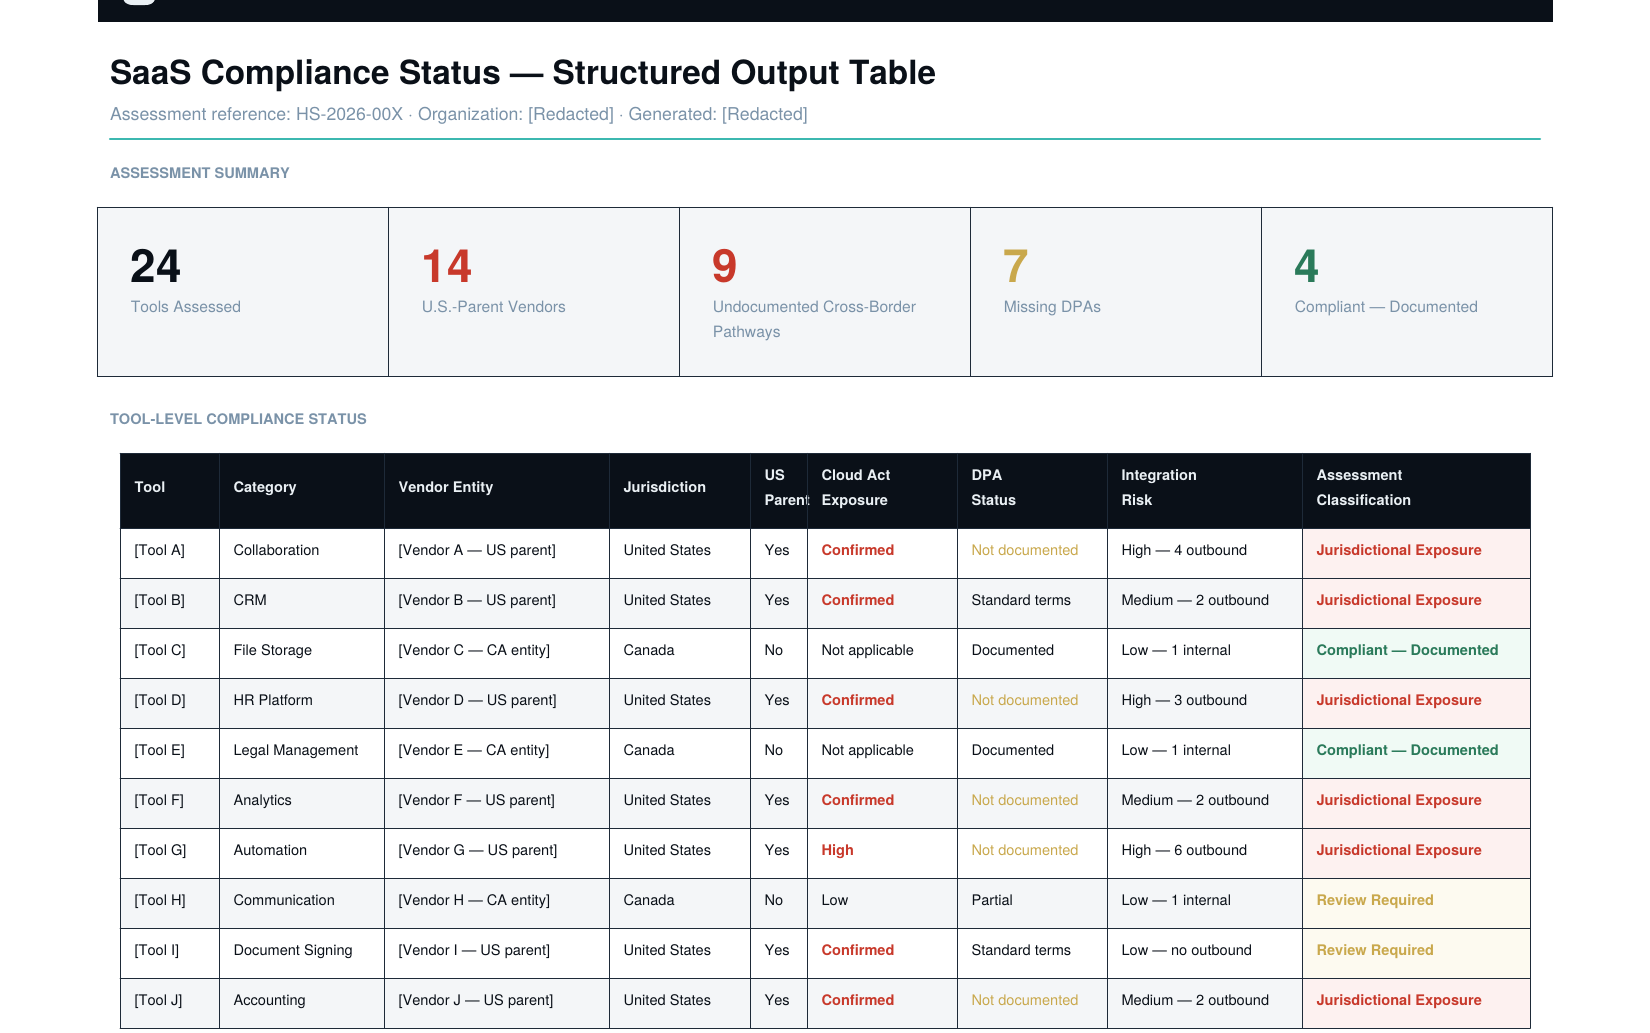Click the Undocumented Cross-Border Pathways card
The width and height of the screenshot is (1650, 1033).
click(824, 292)
